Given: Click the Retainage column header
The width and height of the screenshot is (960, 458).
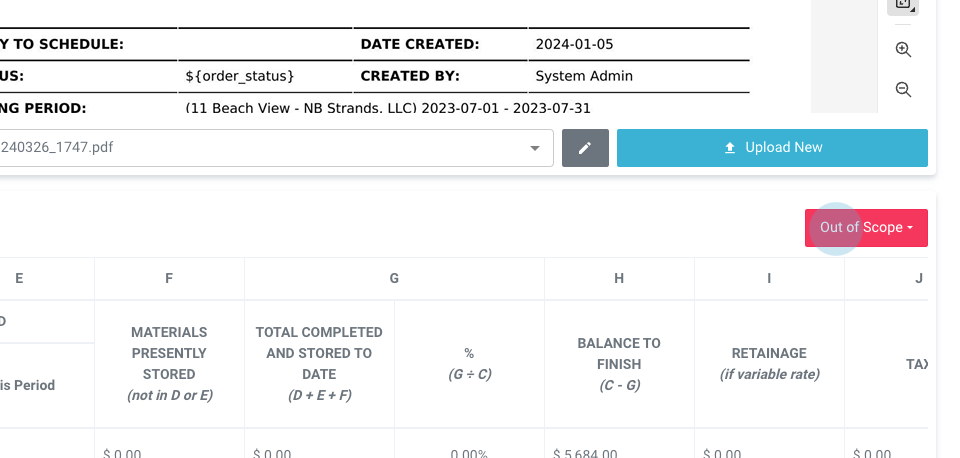Looking at the screenshot, I should (769, 364).
